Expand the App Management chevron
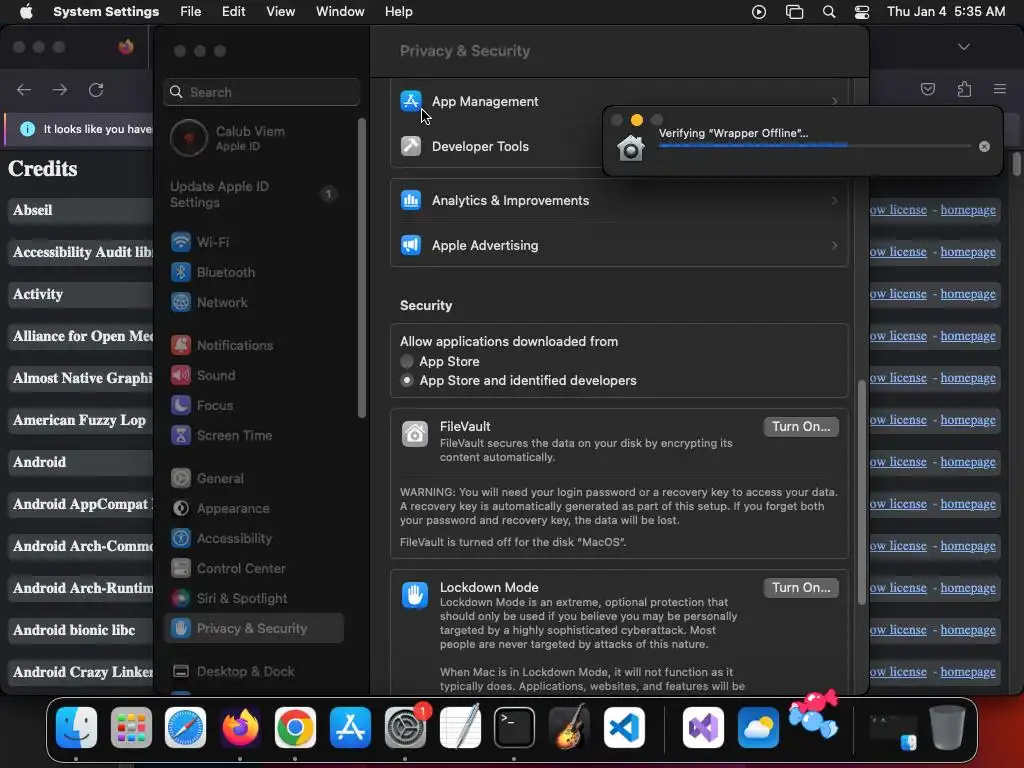The image size is (1024, 768). click(x=834, y=101)
